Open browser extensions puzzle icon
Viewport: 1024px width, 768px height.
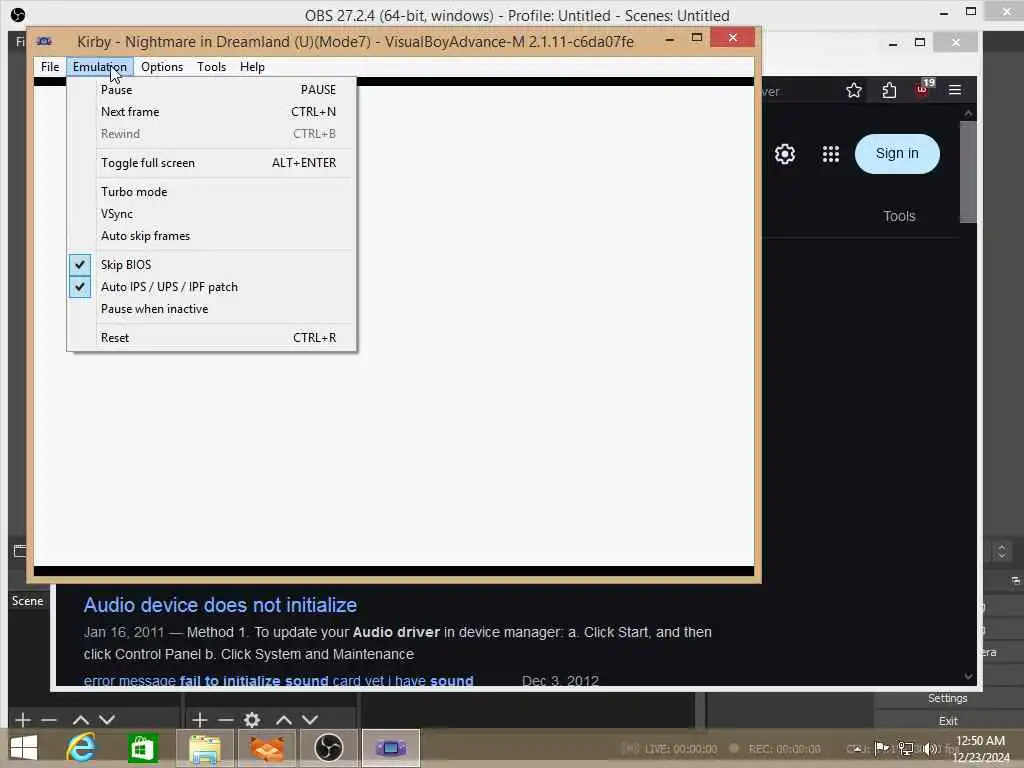pyautogui.click(x=889, y=90)
